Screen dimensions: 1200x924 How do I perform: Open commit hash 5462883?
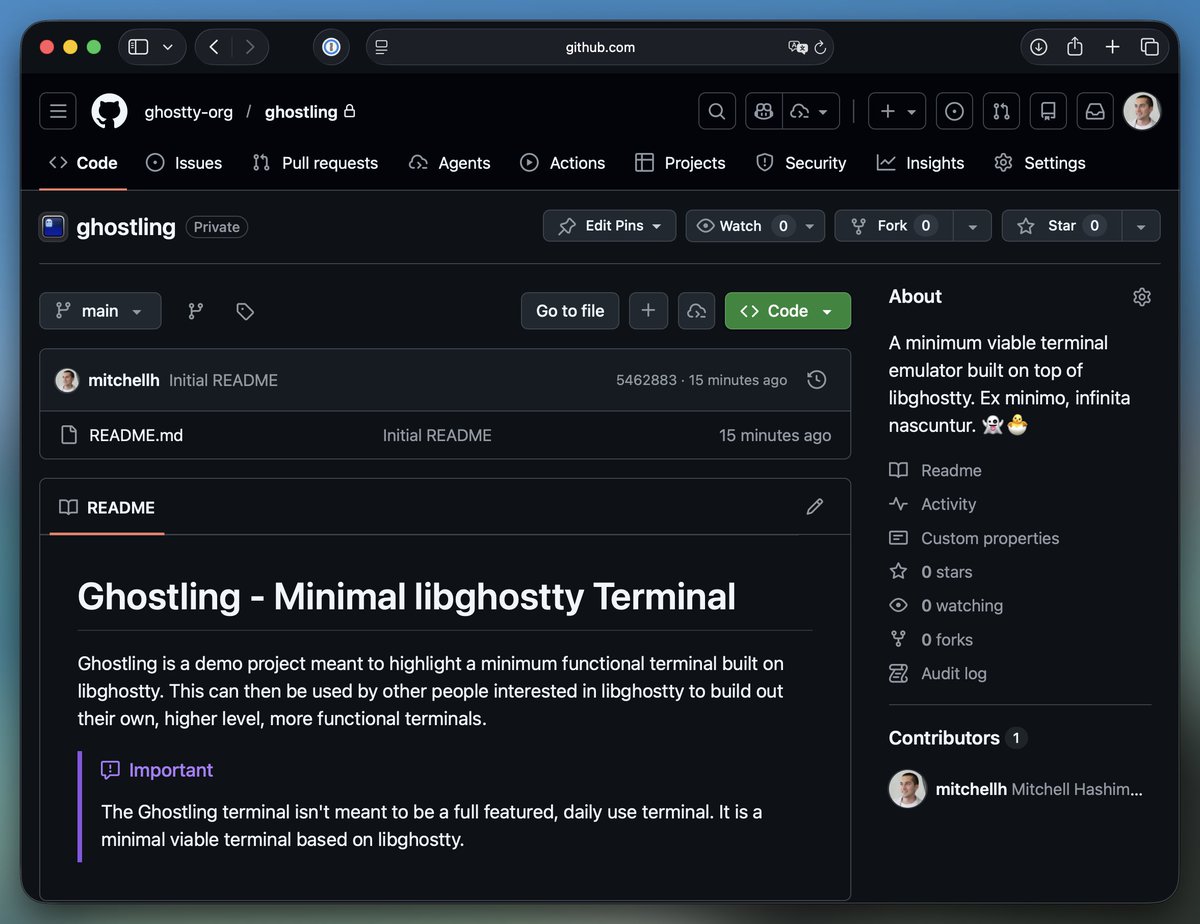click(x=646, y=380)
